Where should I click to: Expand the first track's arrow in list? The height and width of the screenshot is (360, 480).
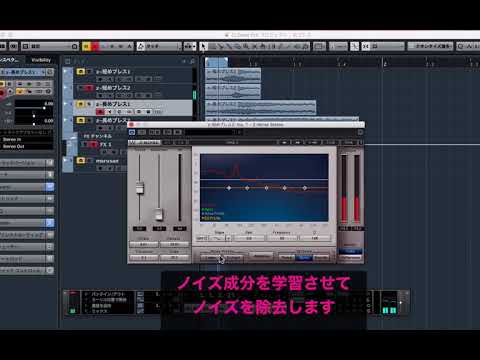pyautogui.click(x=65, y=71)
